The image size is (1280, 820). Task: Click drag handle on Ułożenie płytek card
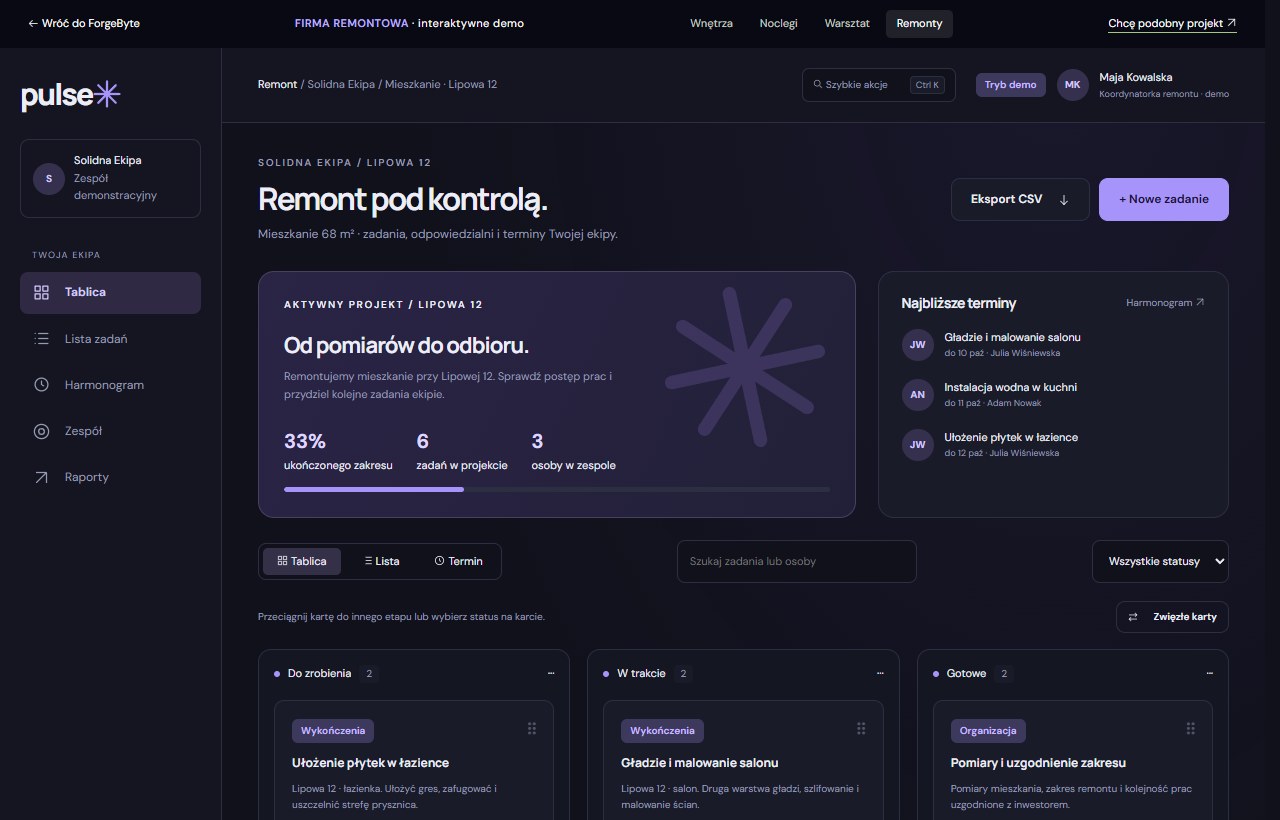pos(532,729)
